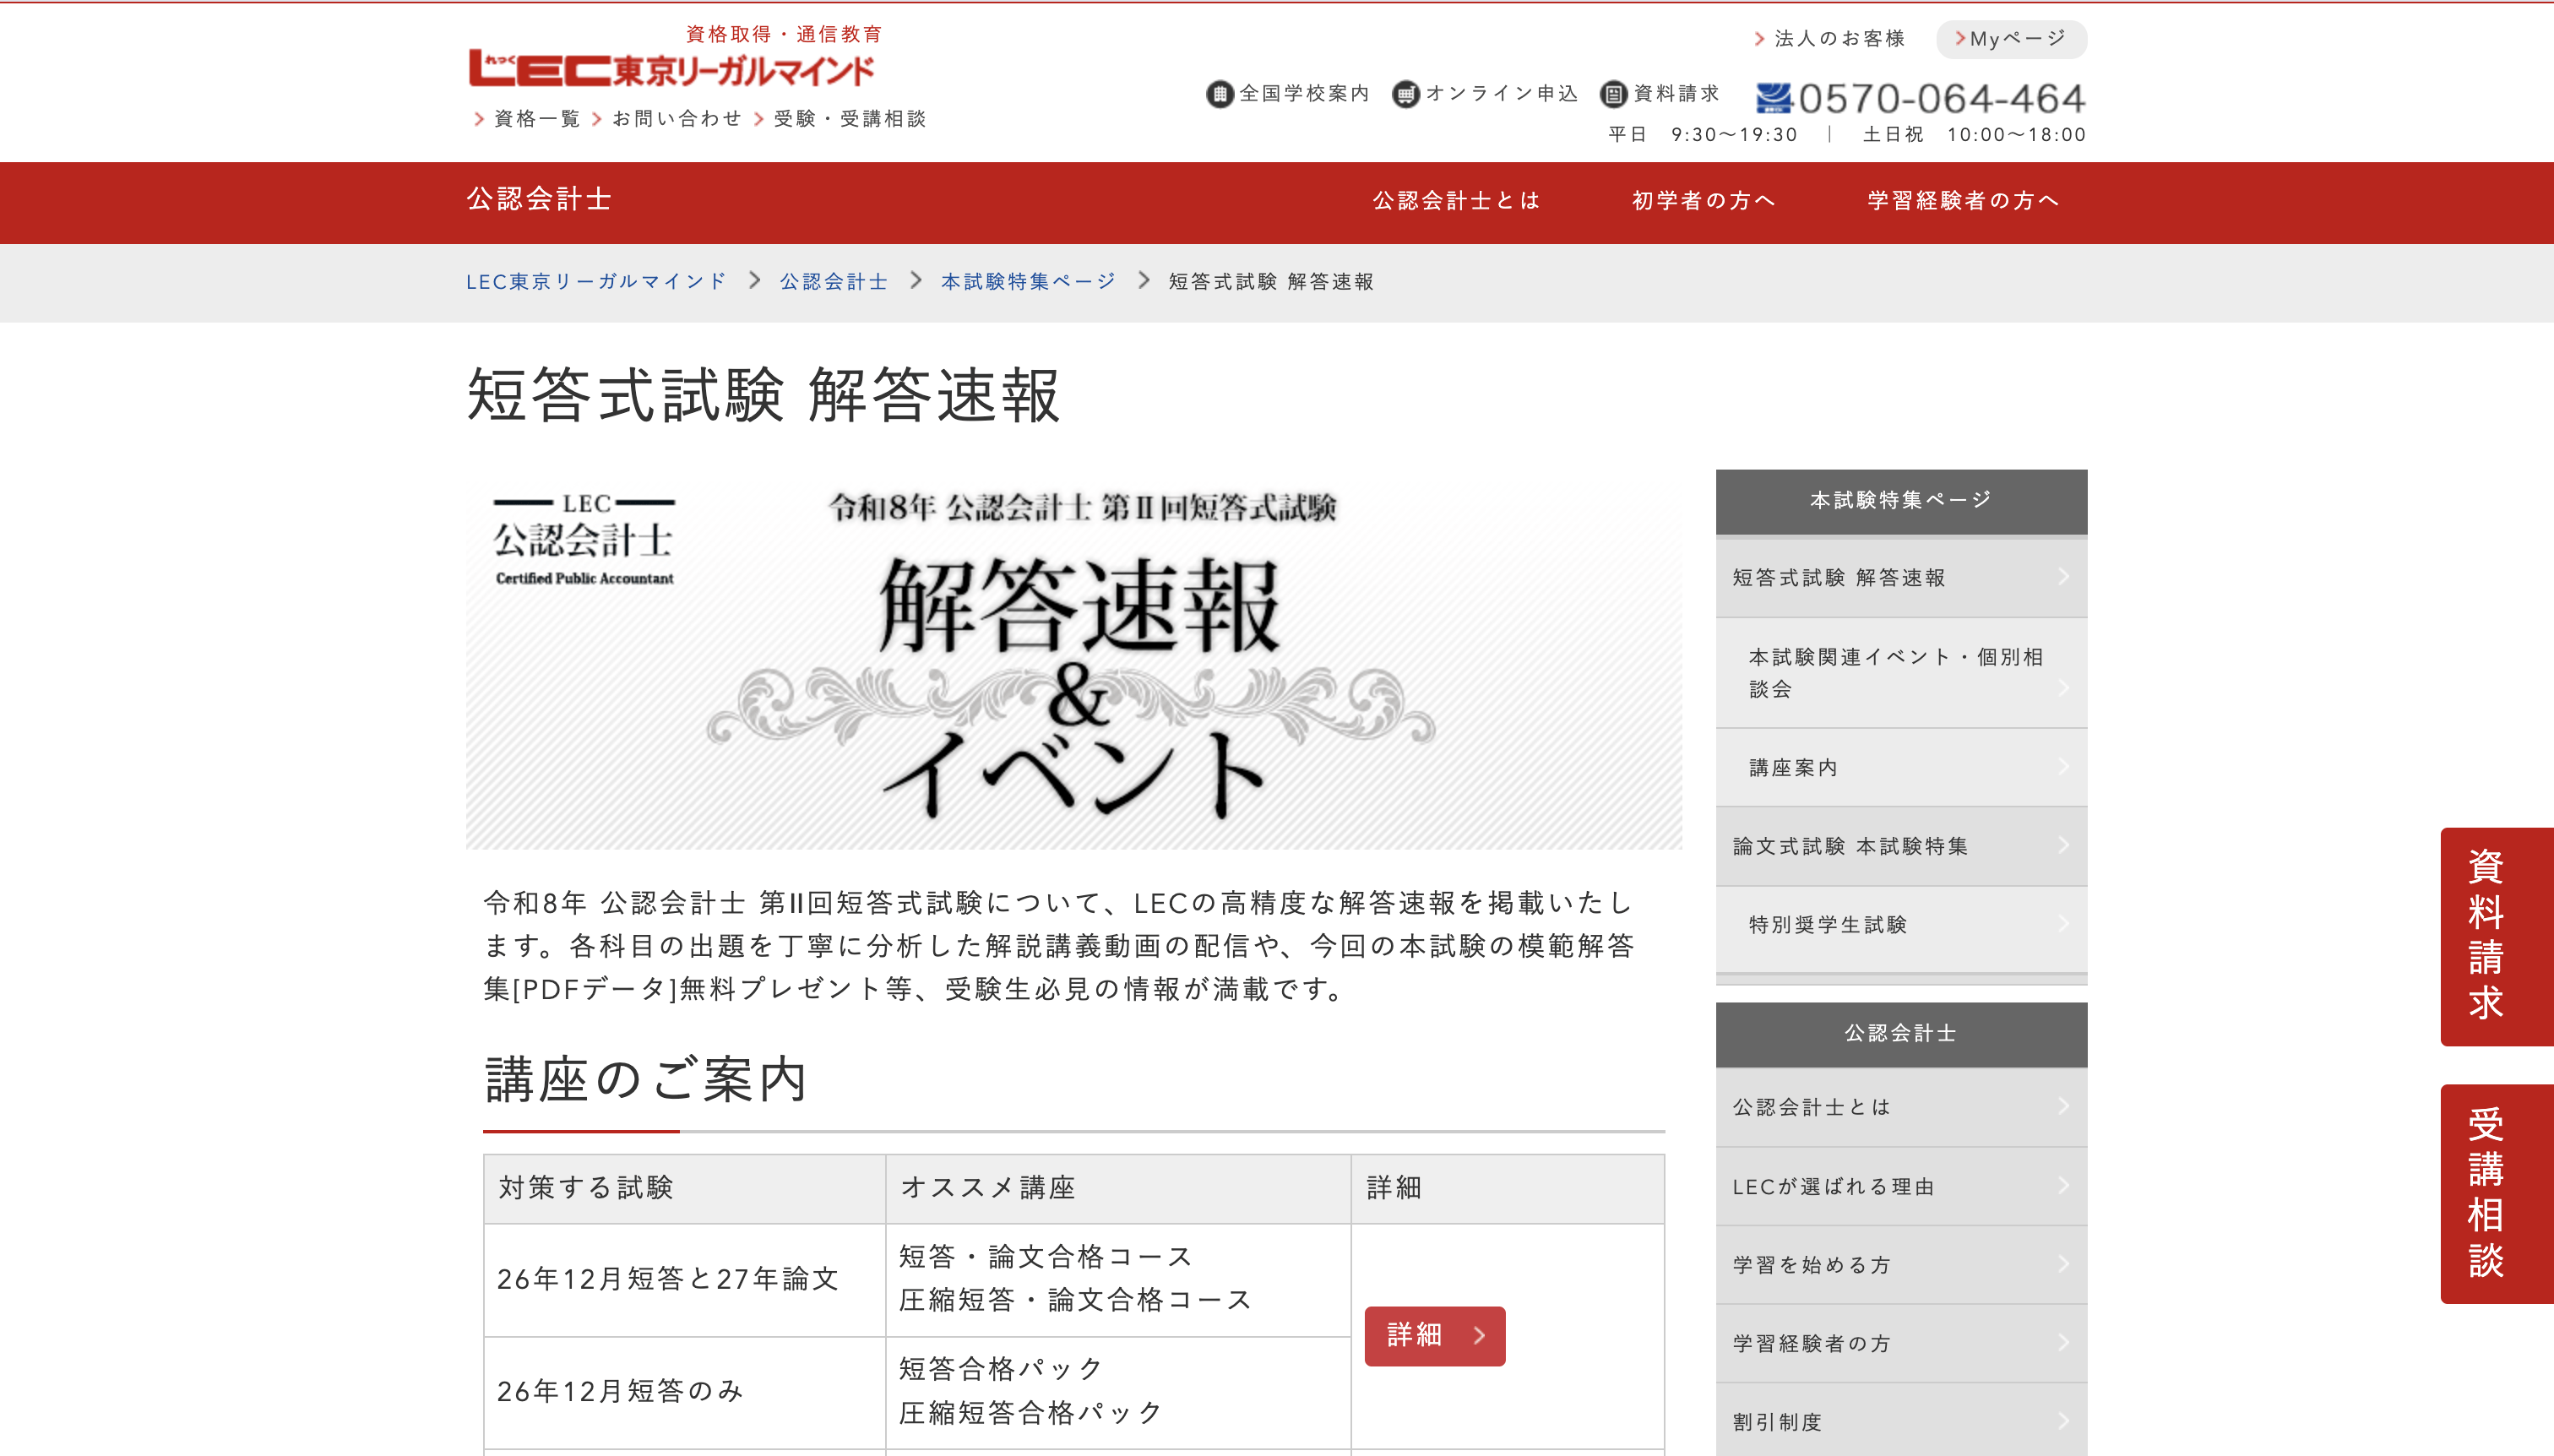Click the chevron on the 論文式試験 本試験特集 row
Viewport: 2554px width, 1456px height.
click(x=2063, y=846)
